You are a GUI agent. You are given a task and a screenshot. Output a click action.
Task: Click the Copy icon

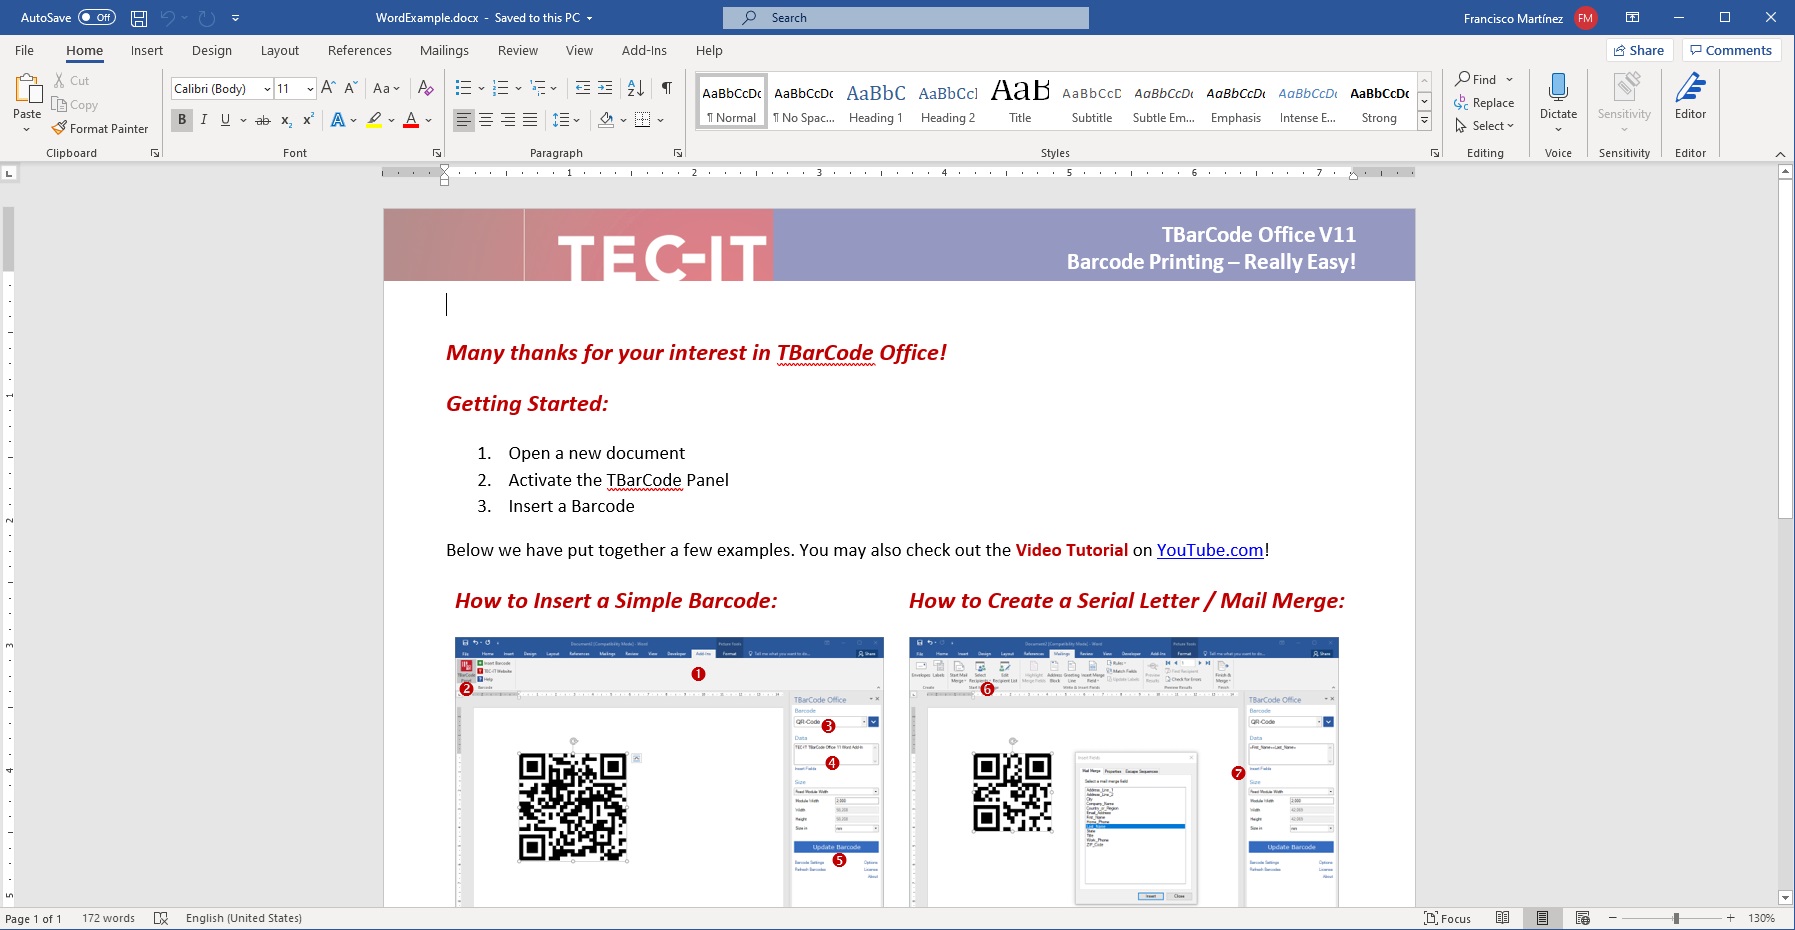(x=60, y=104)
